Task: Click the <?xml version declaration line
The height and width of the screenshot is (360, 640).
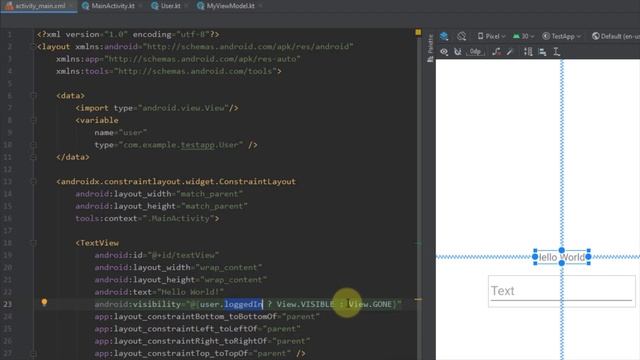Action: (128, 34)
